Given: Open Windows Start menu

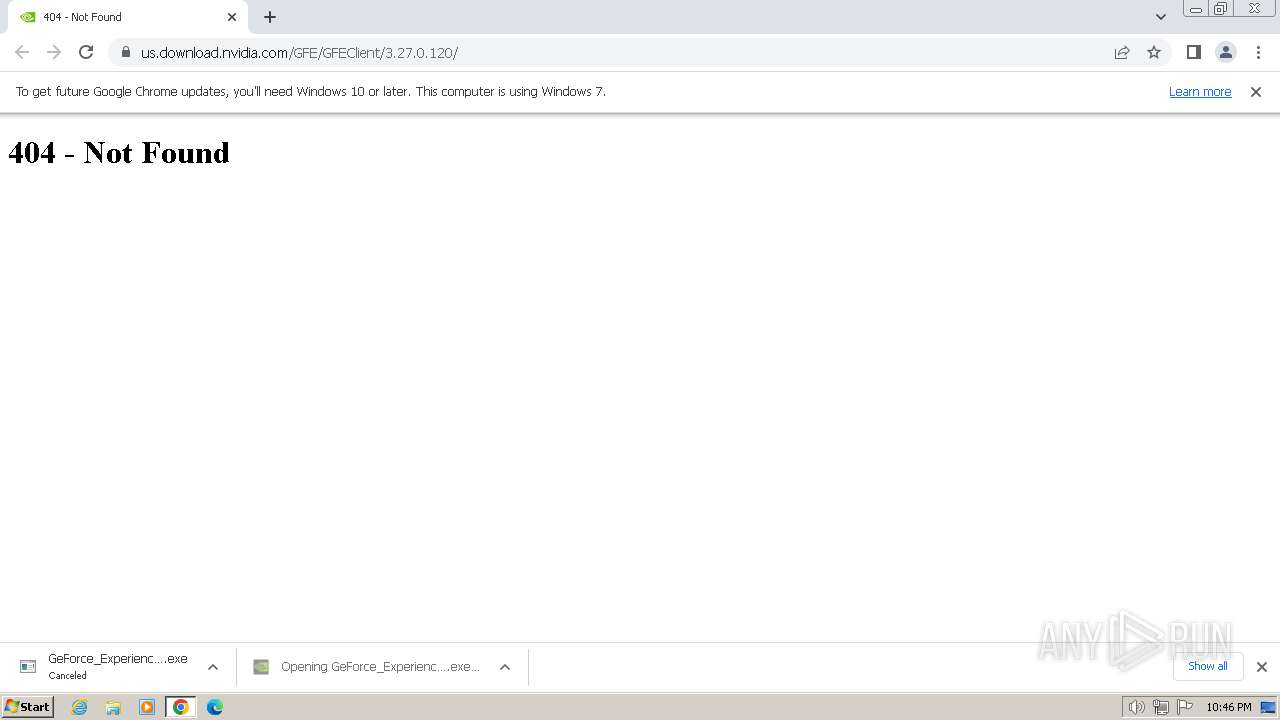Looking at the screenshot, I should pyautogui.click(x=28, y=707).
